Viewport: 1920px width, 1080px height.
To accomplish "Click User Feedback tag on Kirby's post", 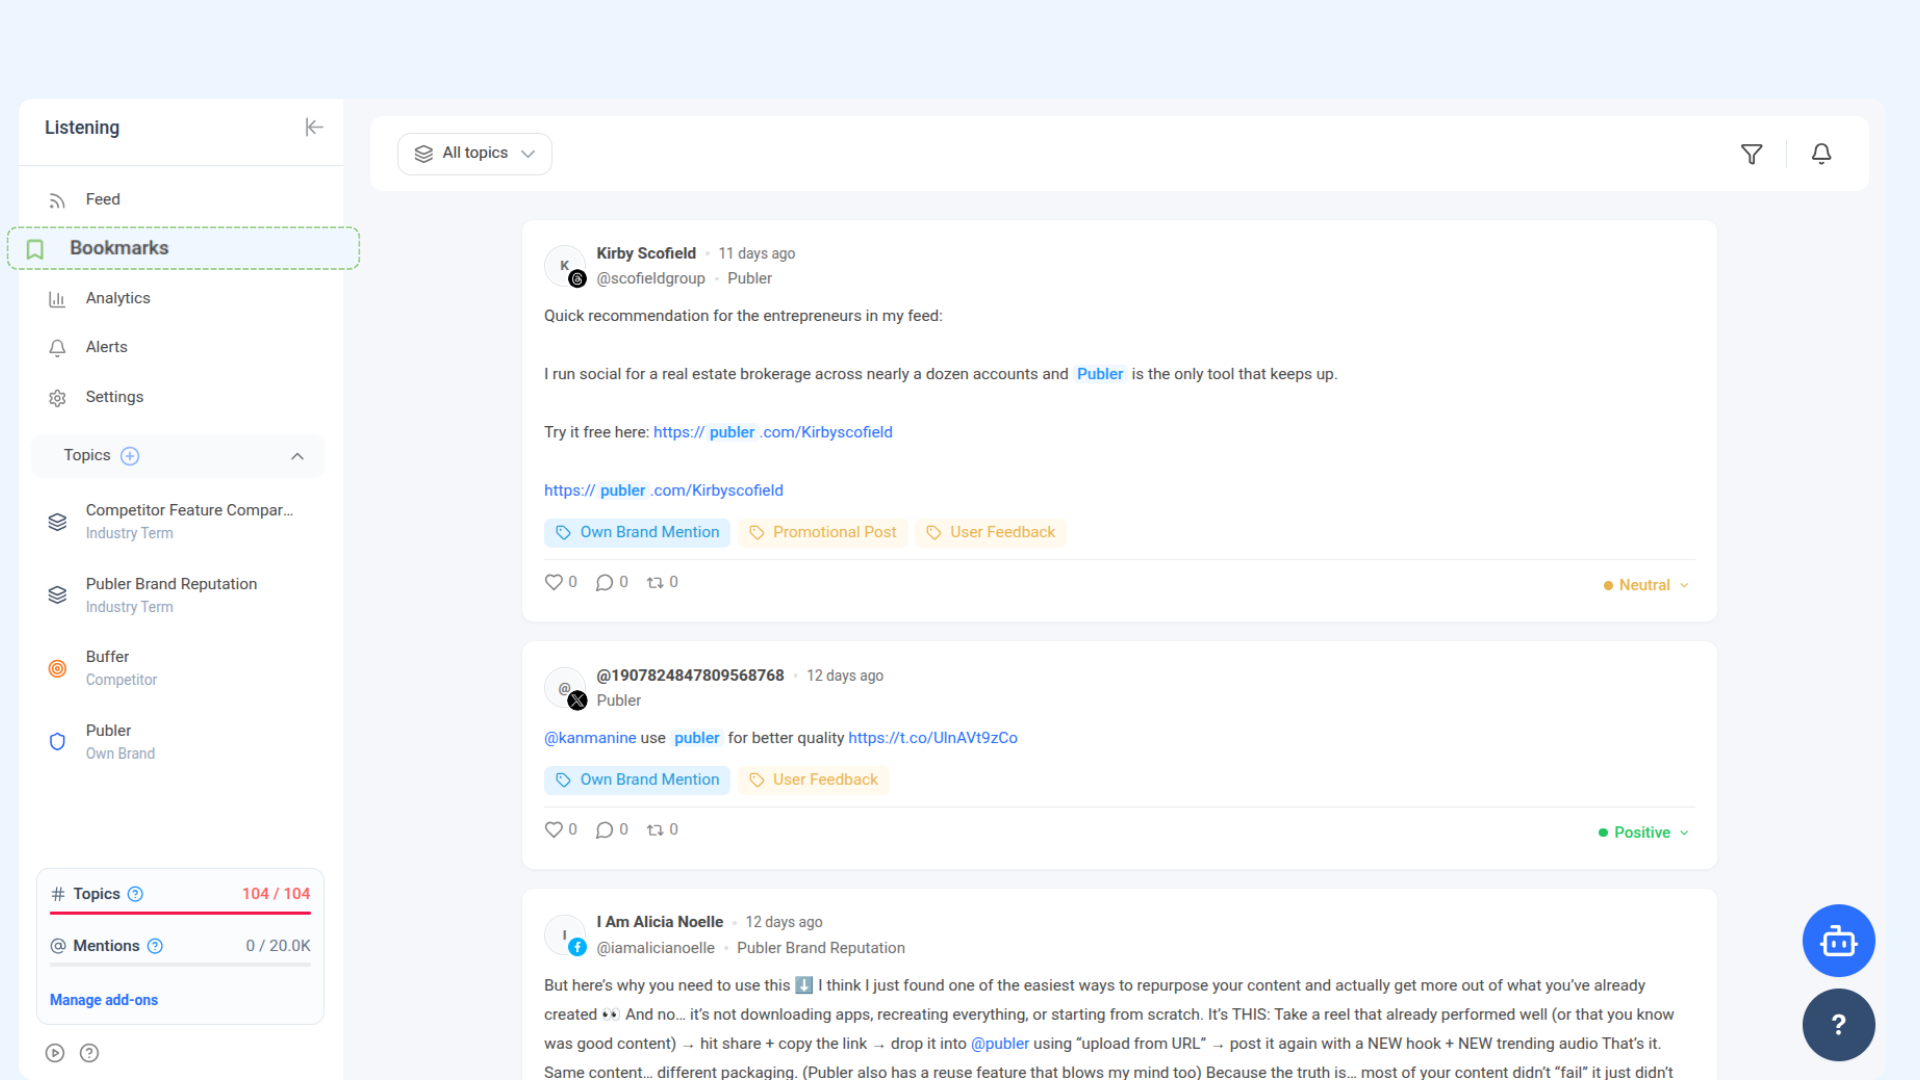I will click(x=990, y=532).
